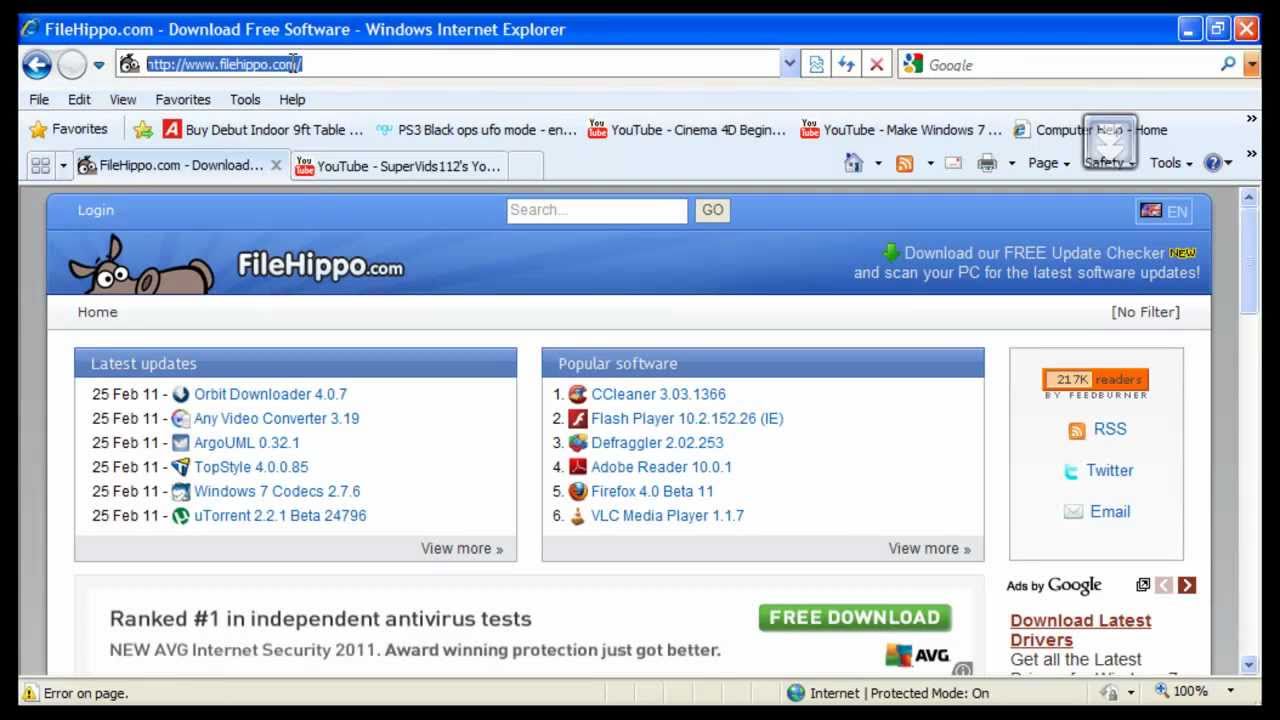
Task: Open the View menu
Action: coord(123,99)
